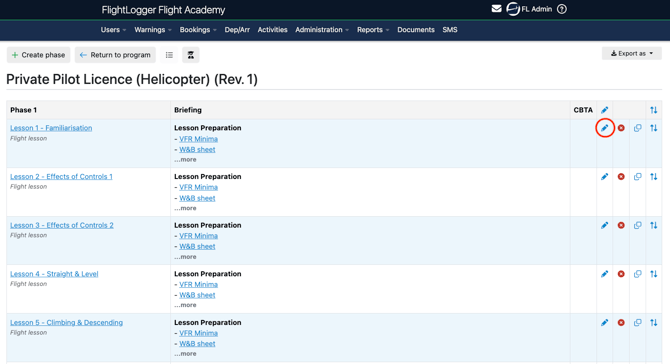
Task: Go to the Dep/Arr page
Action: pyautogui.click(x=237, y=29)
